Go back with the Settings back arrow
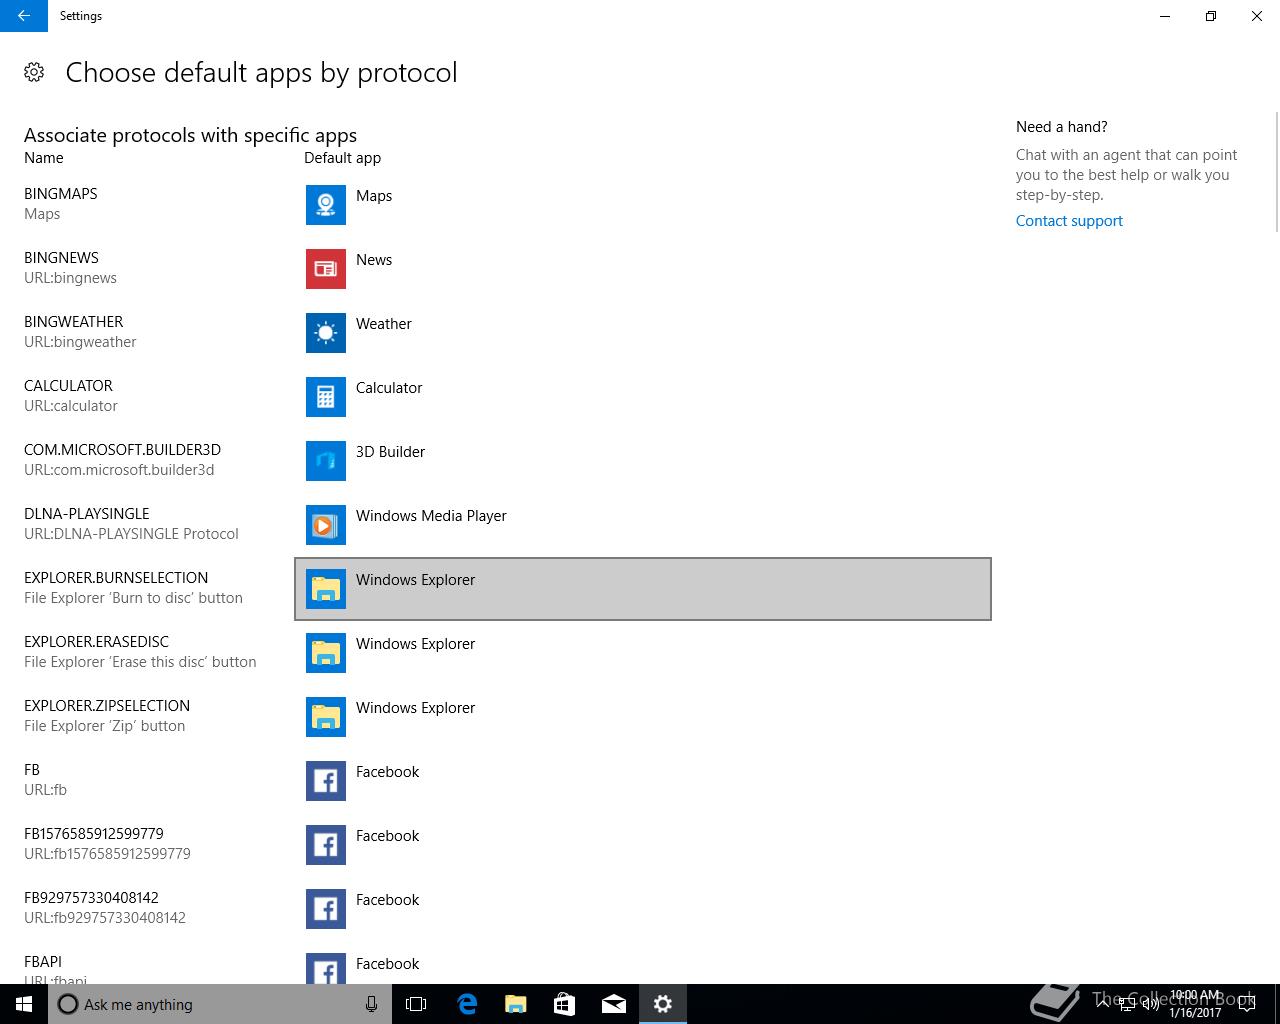 coord(24,16)
